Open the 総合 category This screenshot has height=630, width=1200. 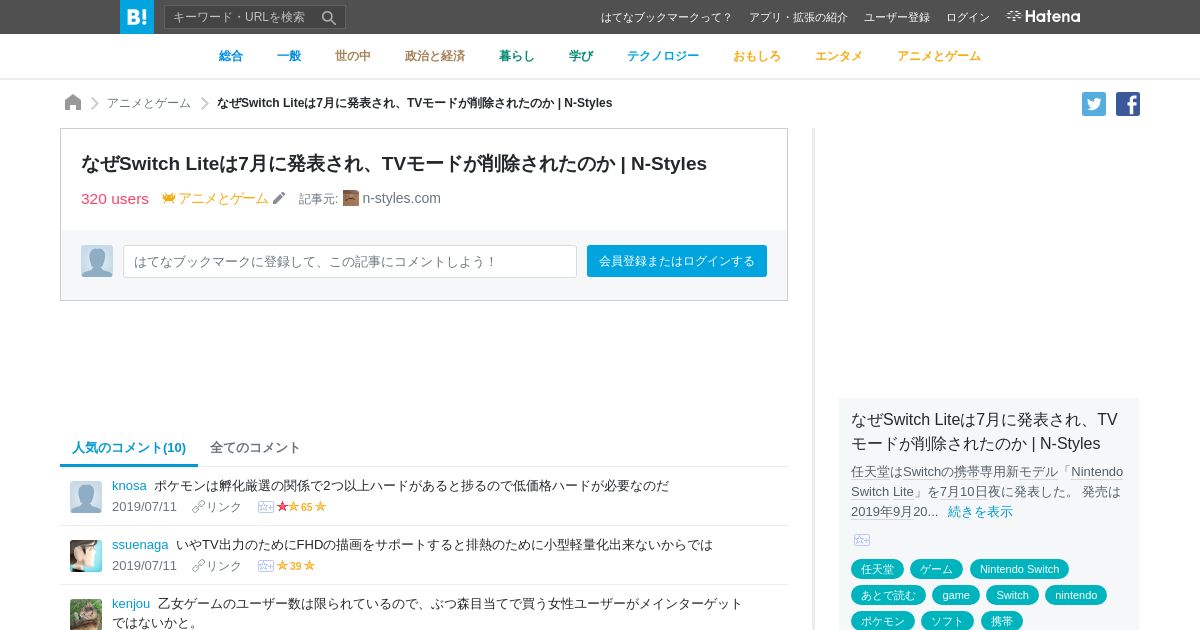tap(231, 56)
